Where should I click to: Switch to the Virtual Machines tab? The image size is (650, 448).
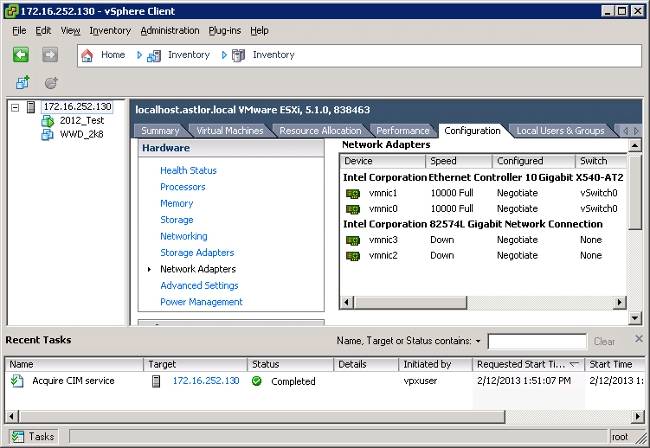(x=230, y=131)
